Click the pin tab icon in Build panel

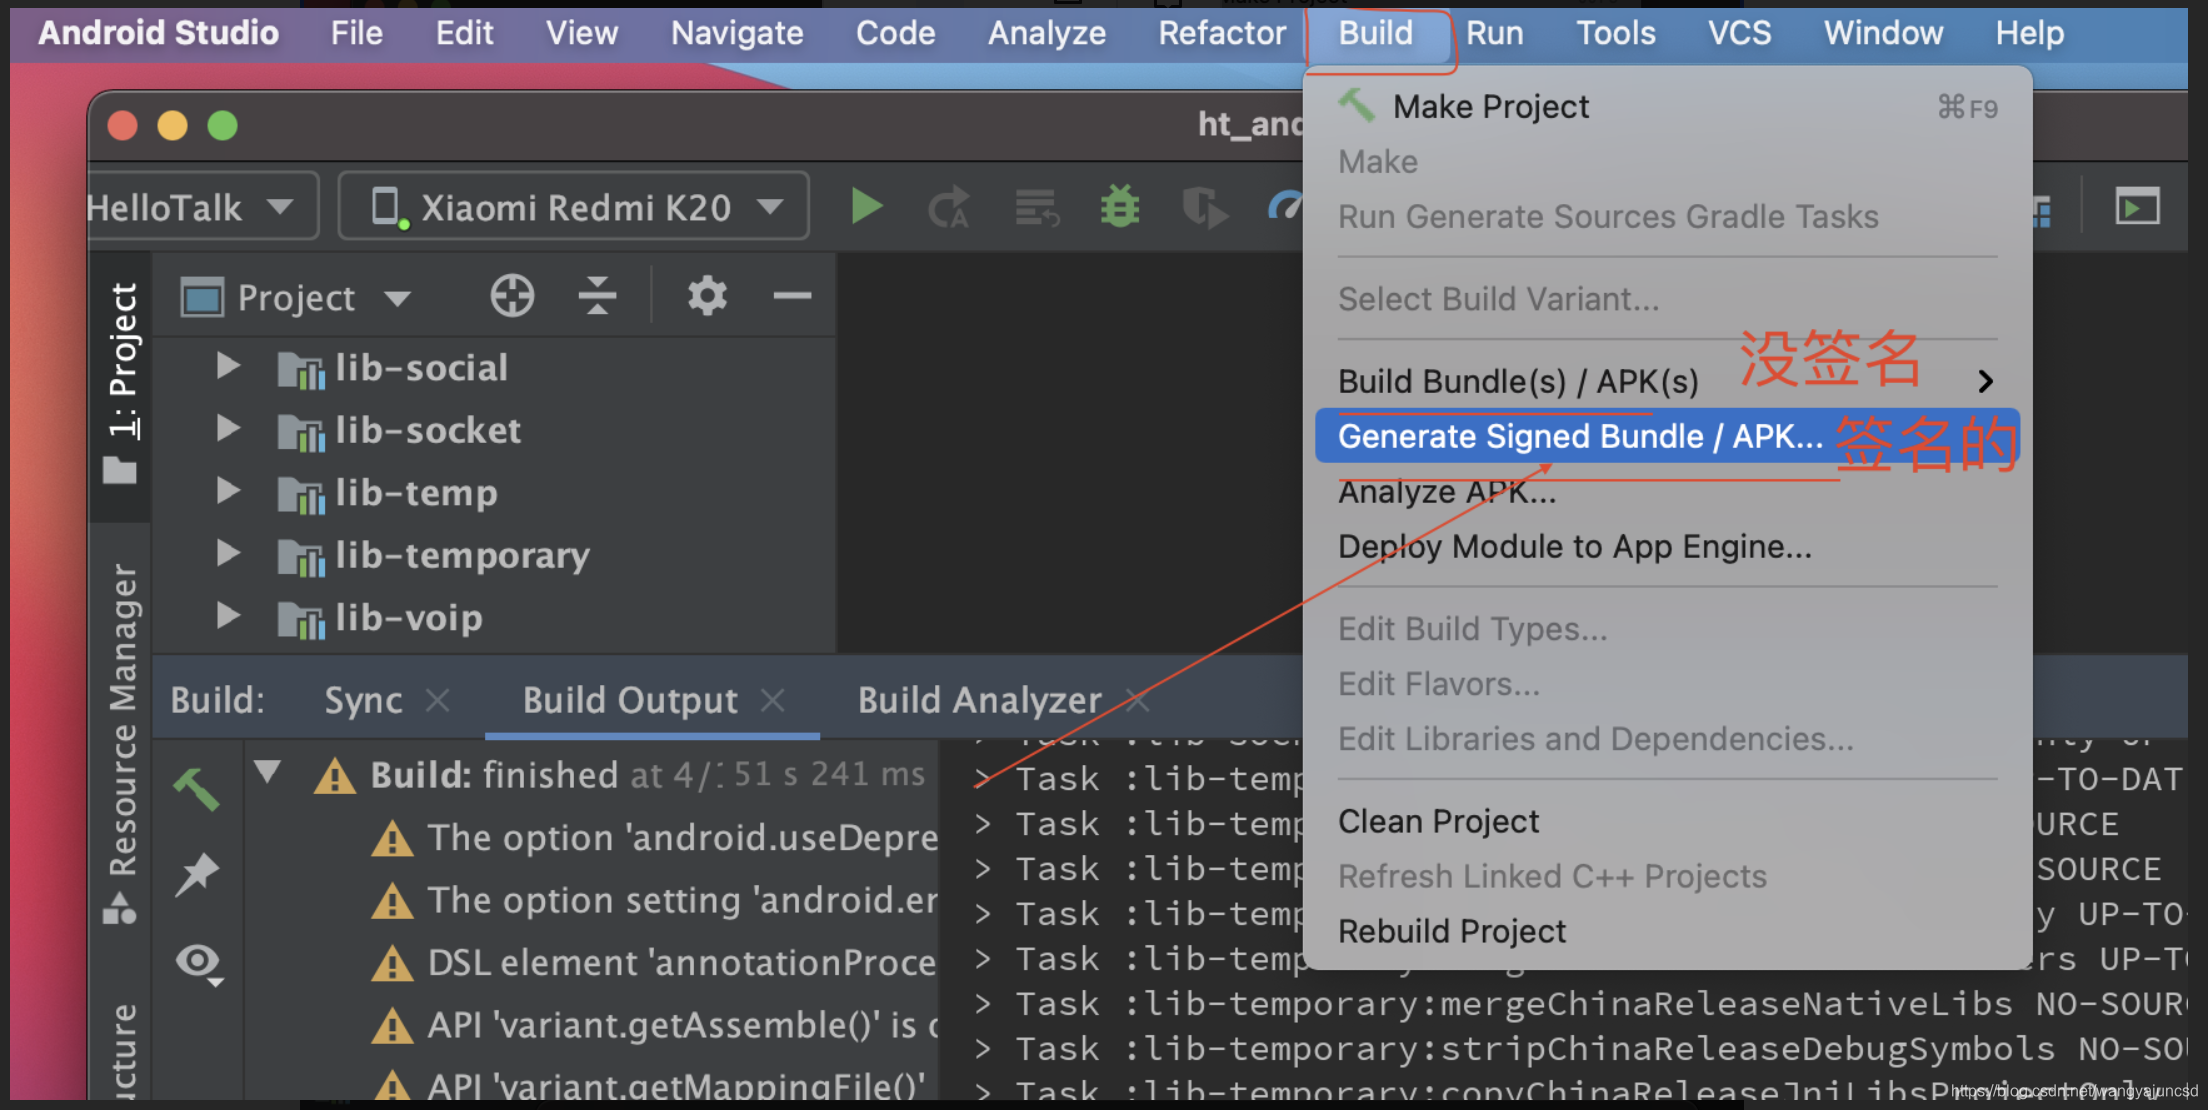pyautogui.click(x=197, y=875)
